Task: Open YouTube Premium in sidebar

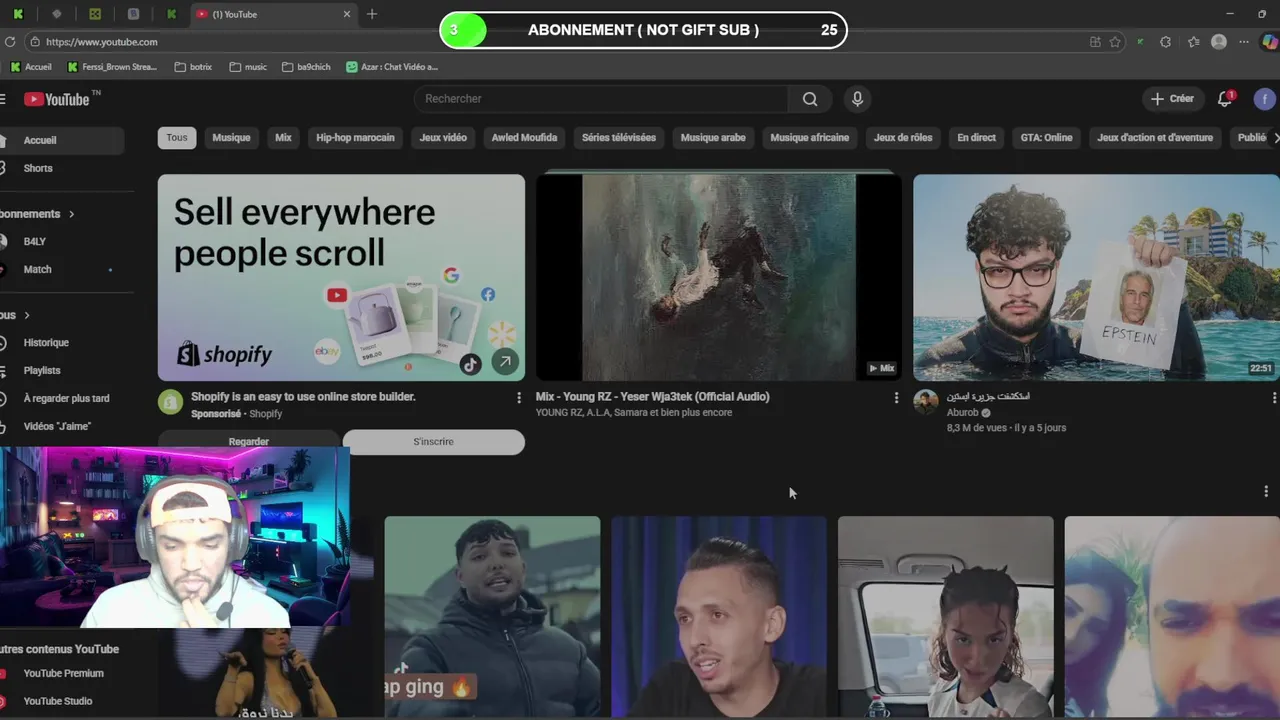Action: (61, 673)
